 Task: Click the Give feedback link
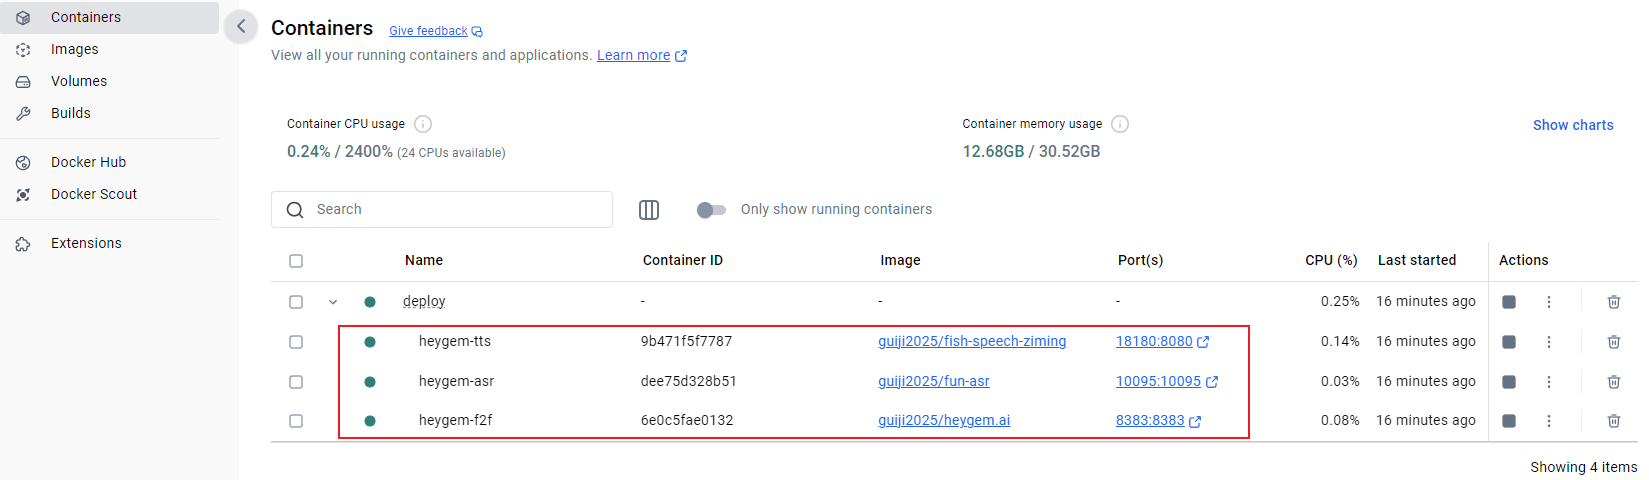click(436, 31)
